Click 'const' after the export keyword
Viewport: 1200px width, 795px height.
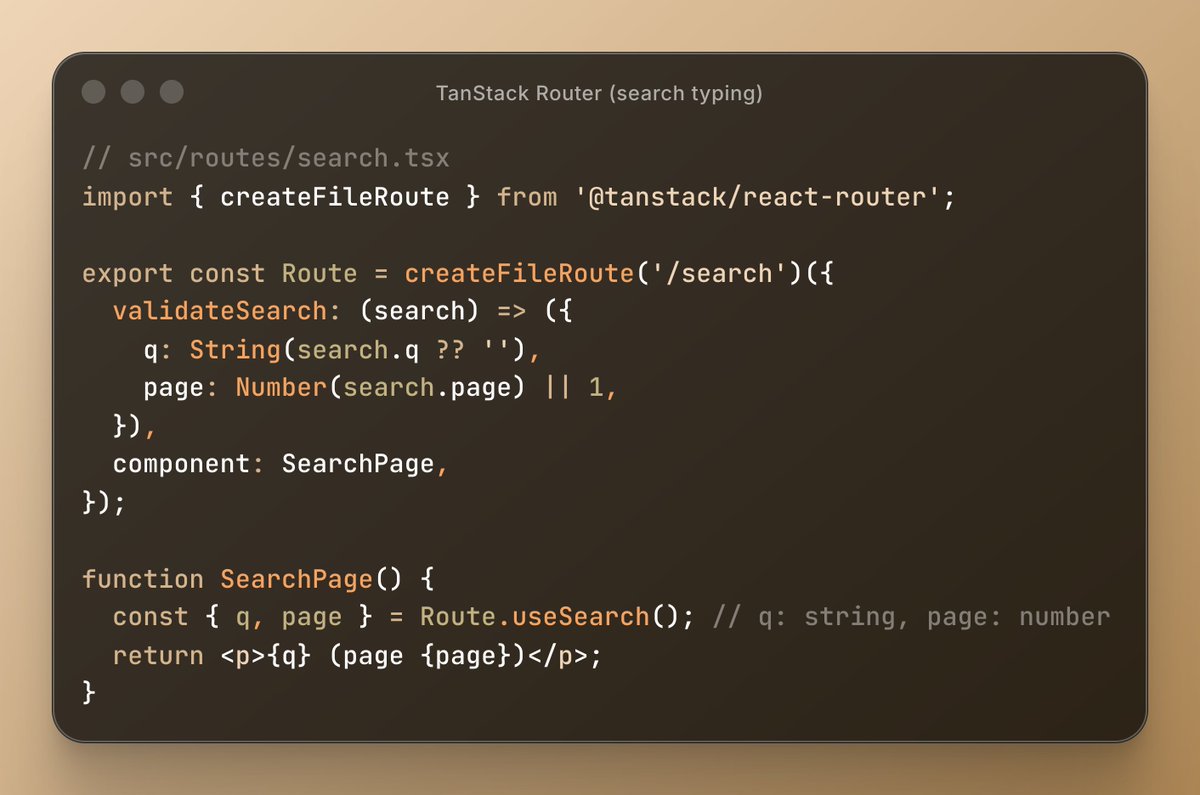tap(227, 273)
